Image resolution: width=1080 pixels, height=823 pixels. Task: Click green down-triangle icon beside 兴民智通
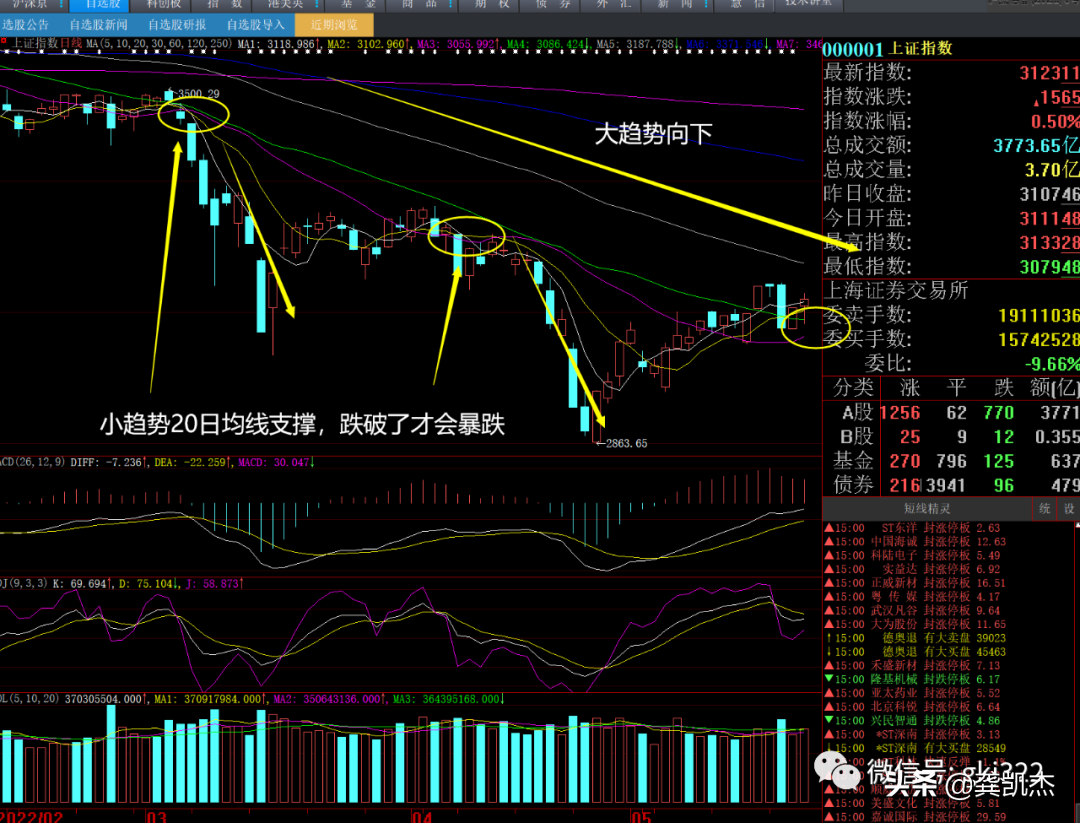[828, 720]
